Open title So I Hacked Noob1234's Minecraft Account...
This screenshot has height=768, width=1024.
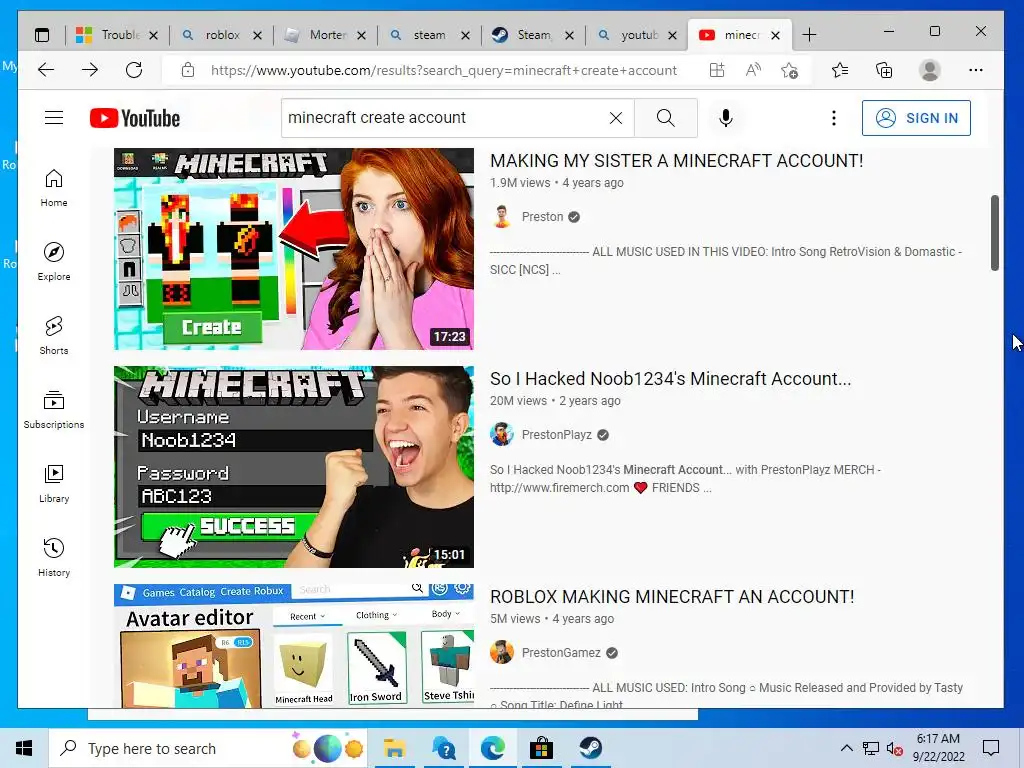[671, 379]
